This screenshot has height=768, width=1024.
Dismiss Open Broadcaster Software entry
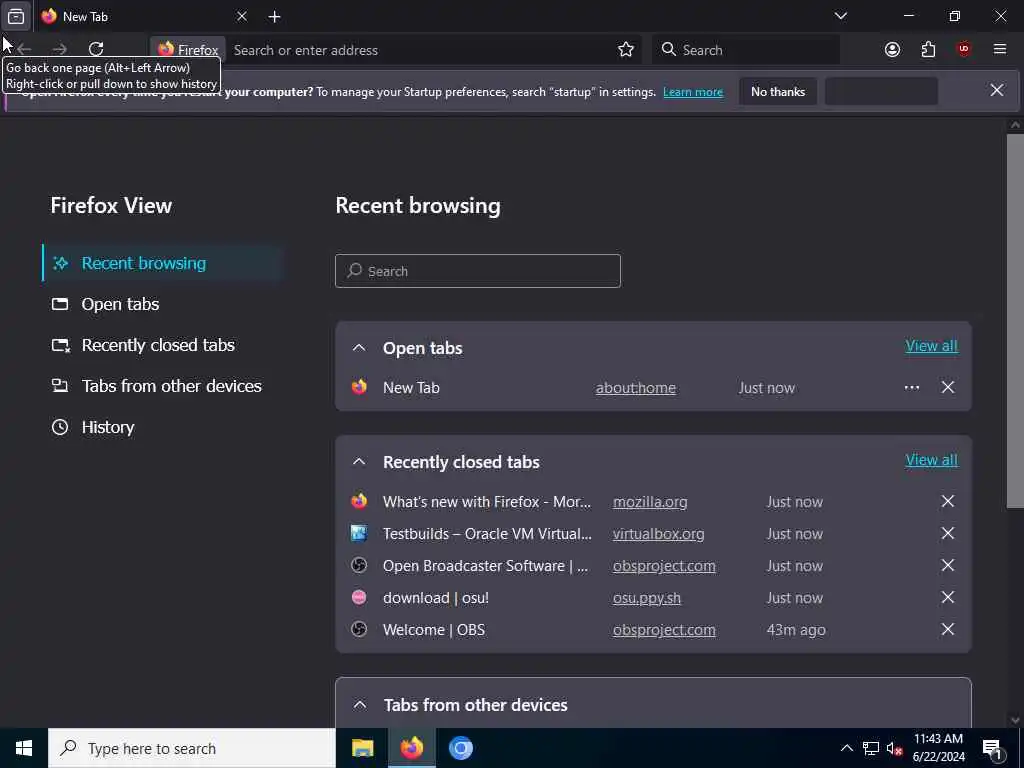click(948, 566)
